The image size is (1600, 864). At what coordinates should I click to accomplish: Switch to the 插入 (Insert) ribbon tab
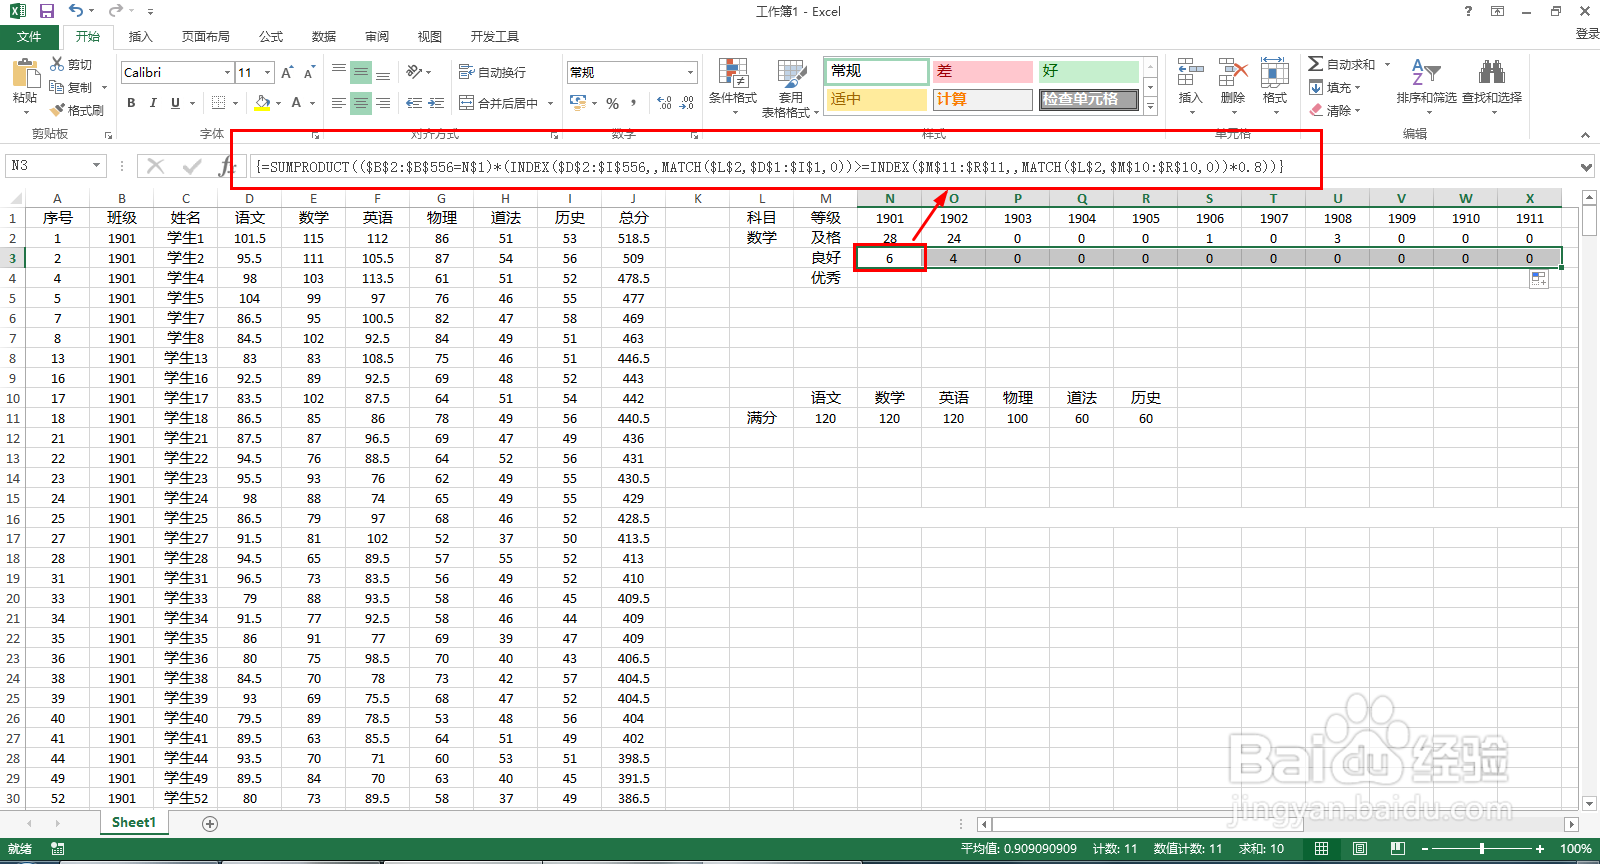click(x=141, y=37)
